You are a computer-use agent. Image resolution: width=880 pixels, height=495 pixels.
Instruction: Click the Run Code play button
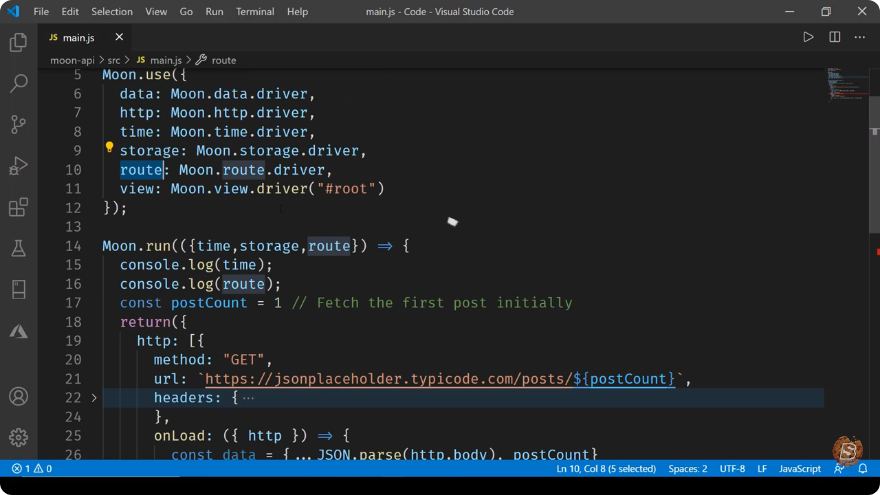[x=808, y=37]
